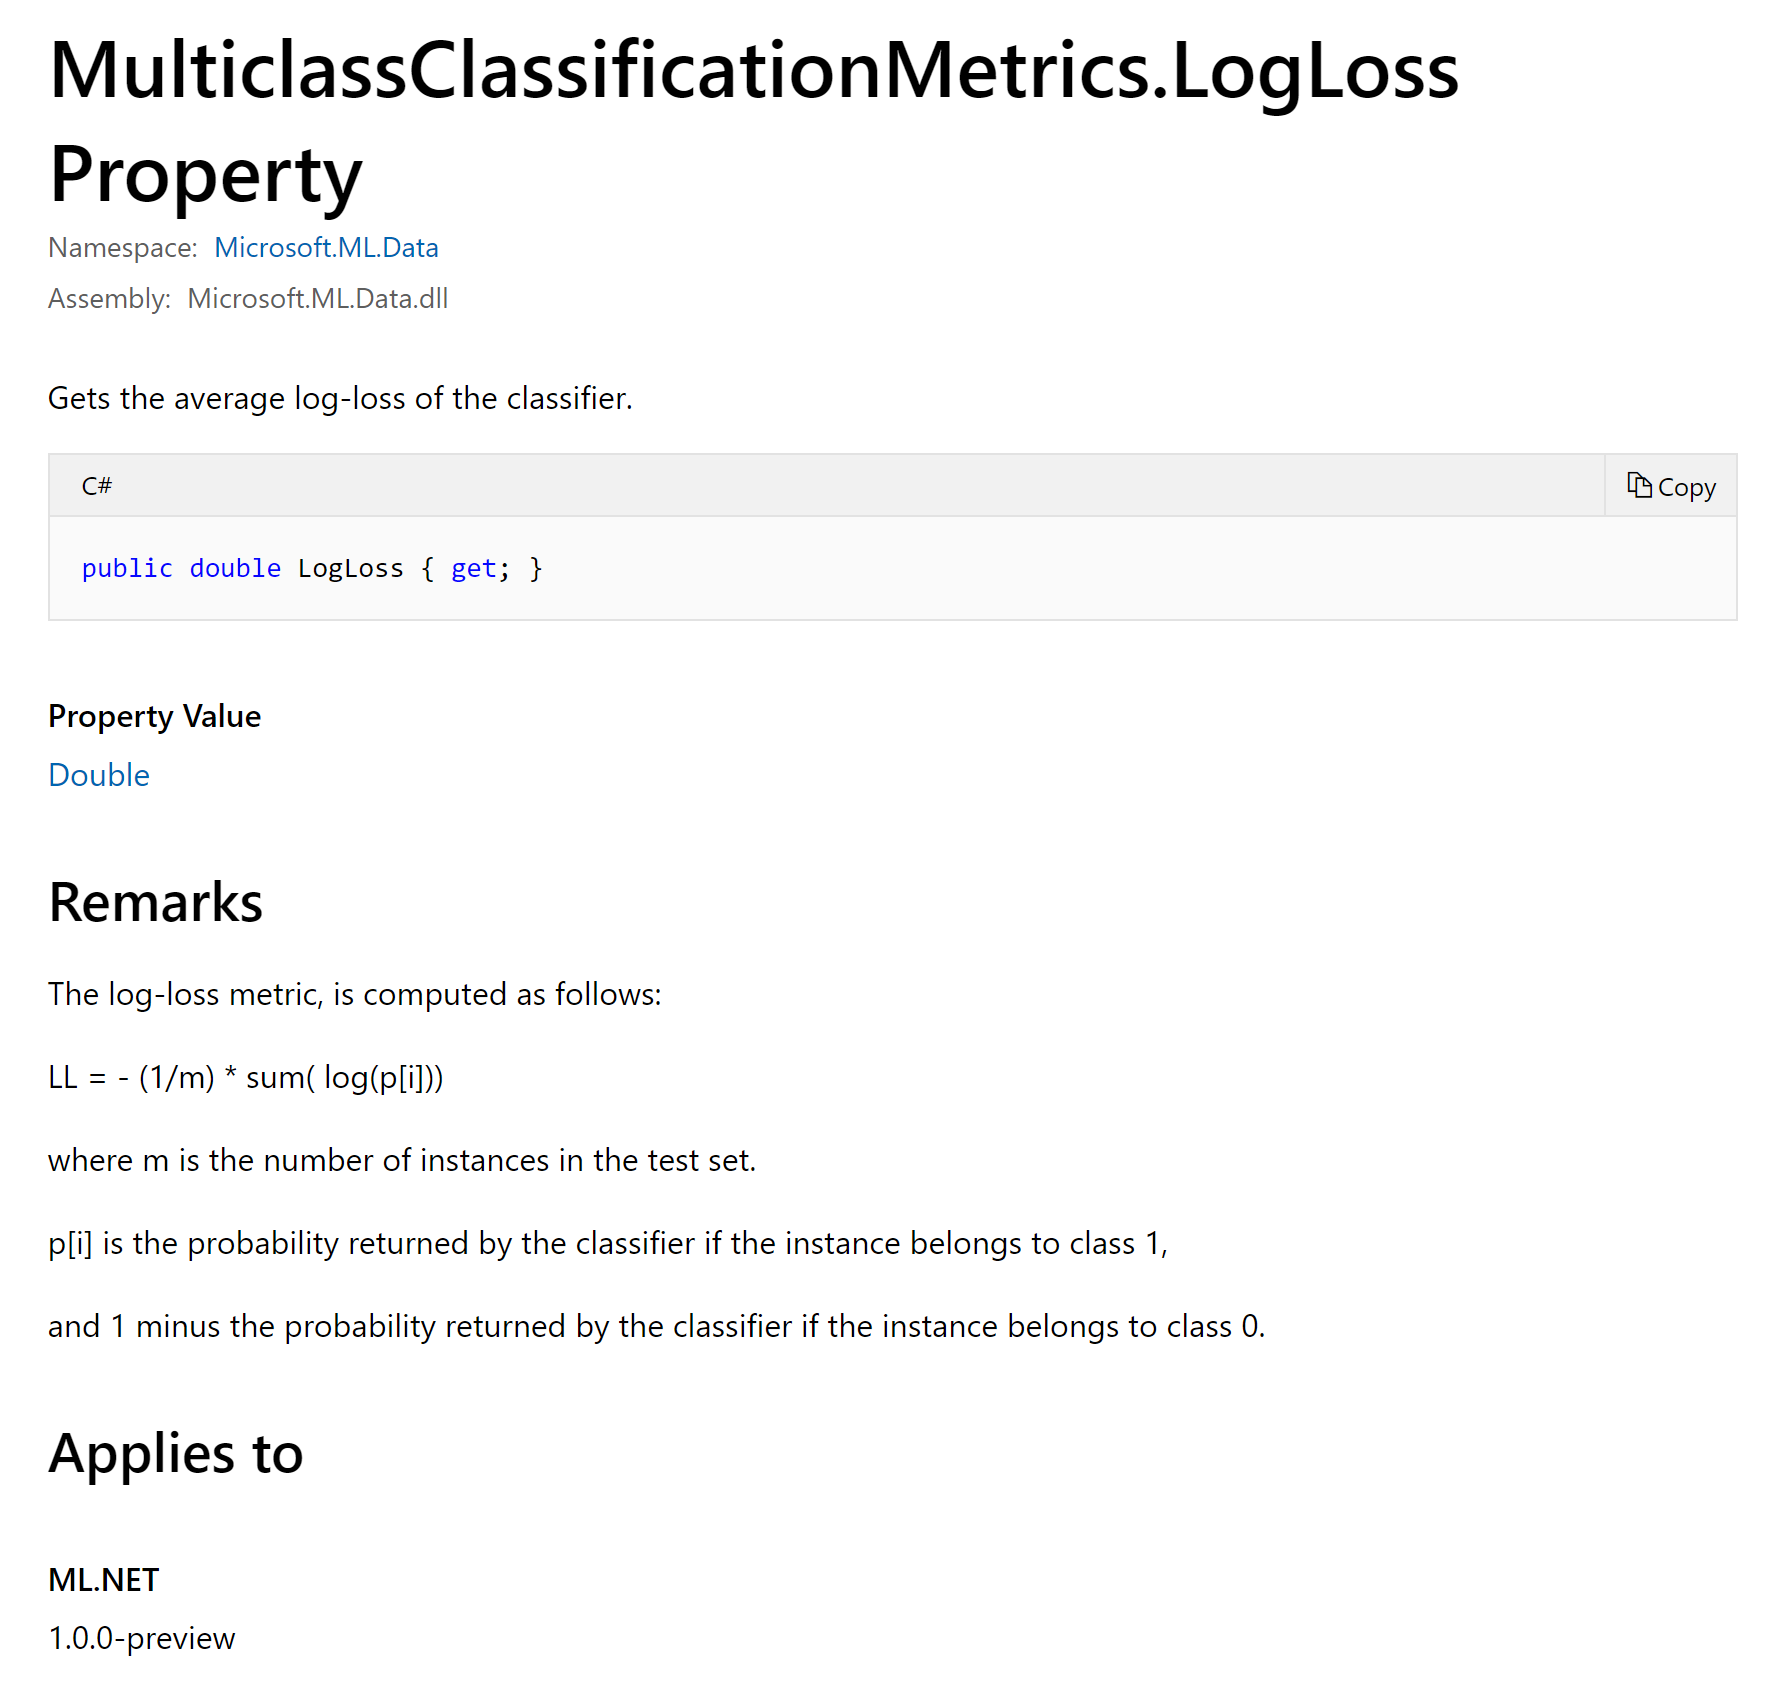The height and width of the screenshot is (1685, 1774).
Task: Click the copy icon in code block header
Action: click(x=1639, y=485)
